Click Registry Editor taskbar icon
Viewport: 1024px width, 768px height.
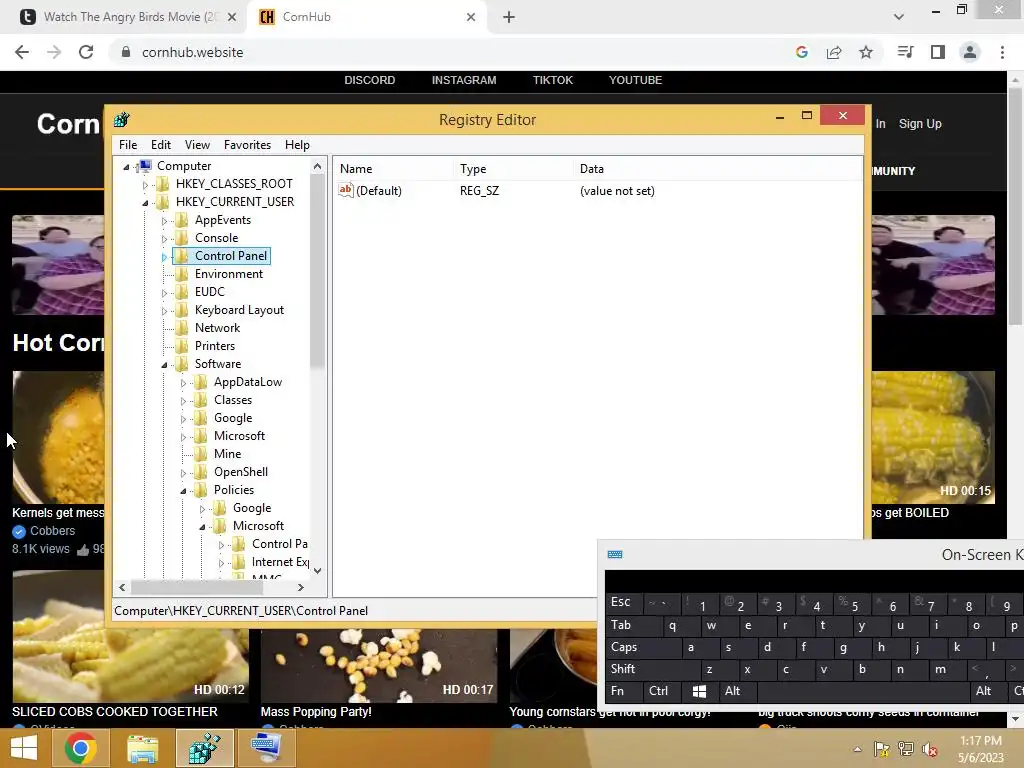(204, 748)
